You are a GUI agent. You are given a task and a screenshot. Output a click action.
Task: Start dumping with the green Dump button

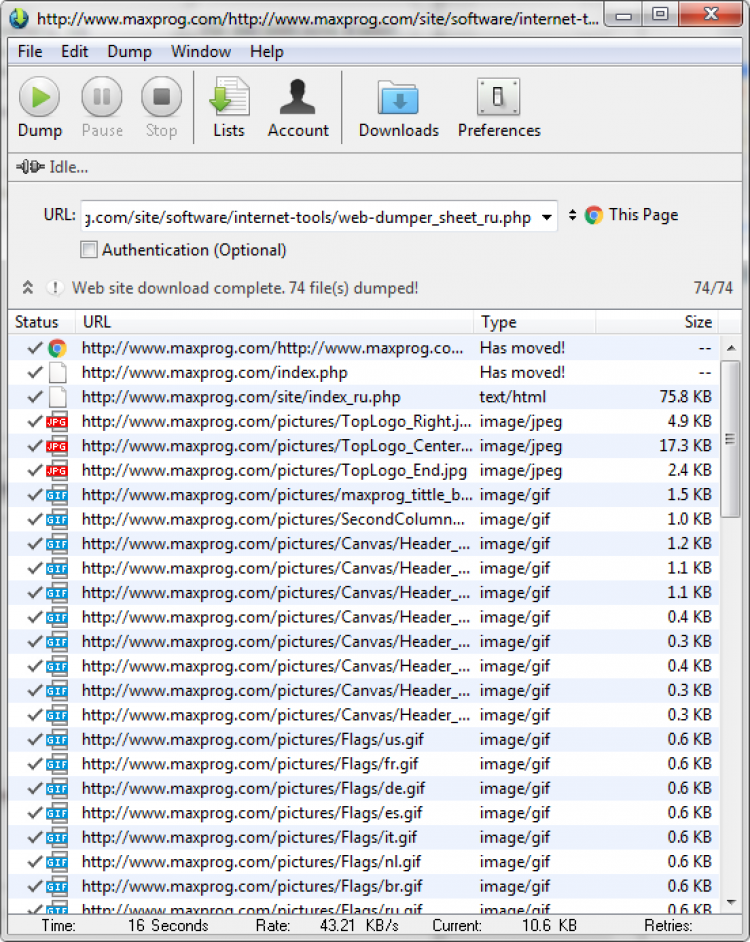tap(40, 108)
